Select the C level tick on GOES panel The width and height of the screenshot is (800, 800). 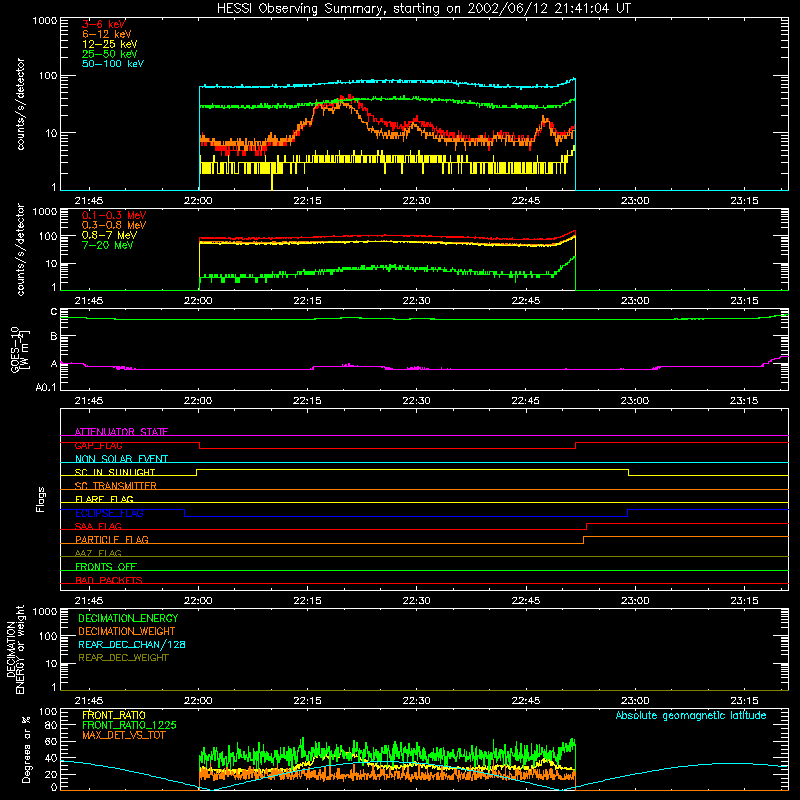(54, 312)
